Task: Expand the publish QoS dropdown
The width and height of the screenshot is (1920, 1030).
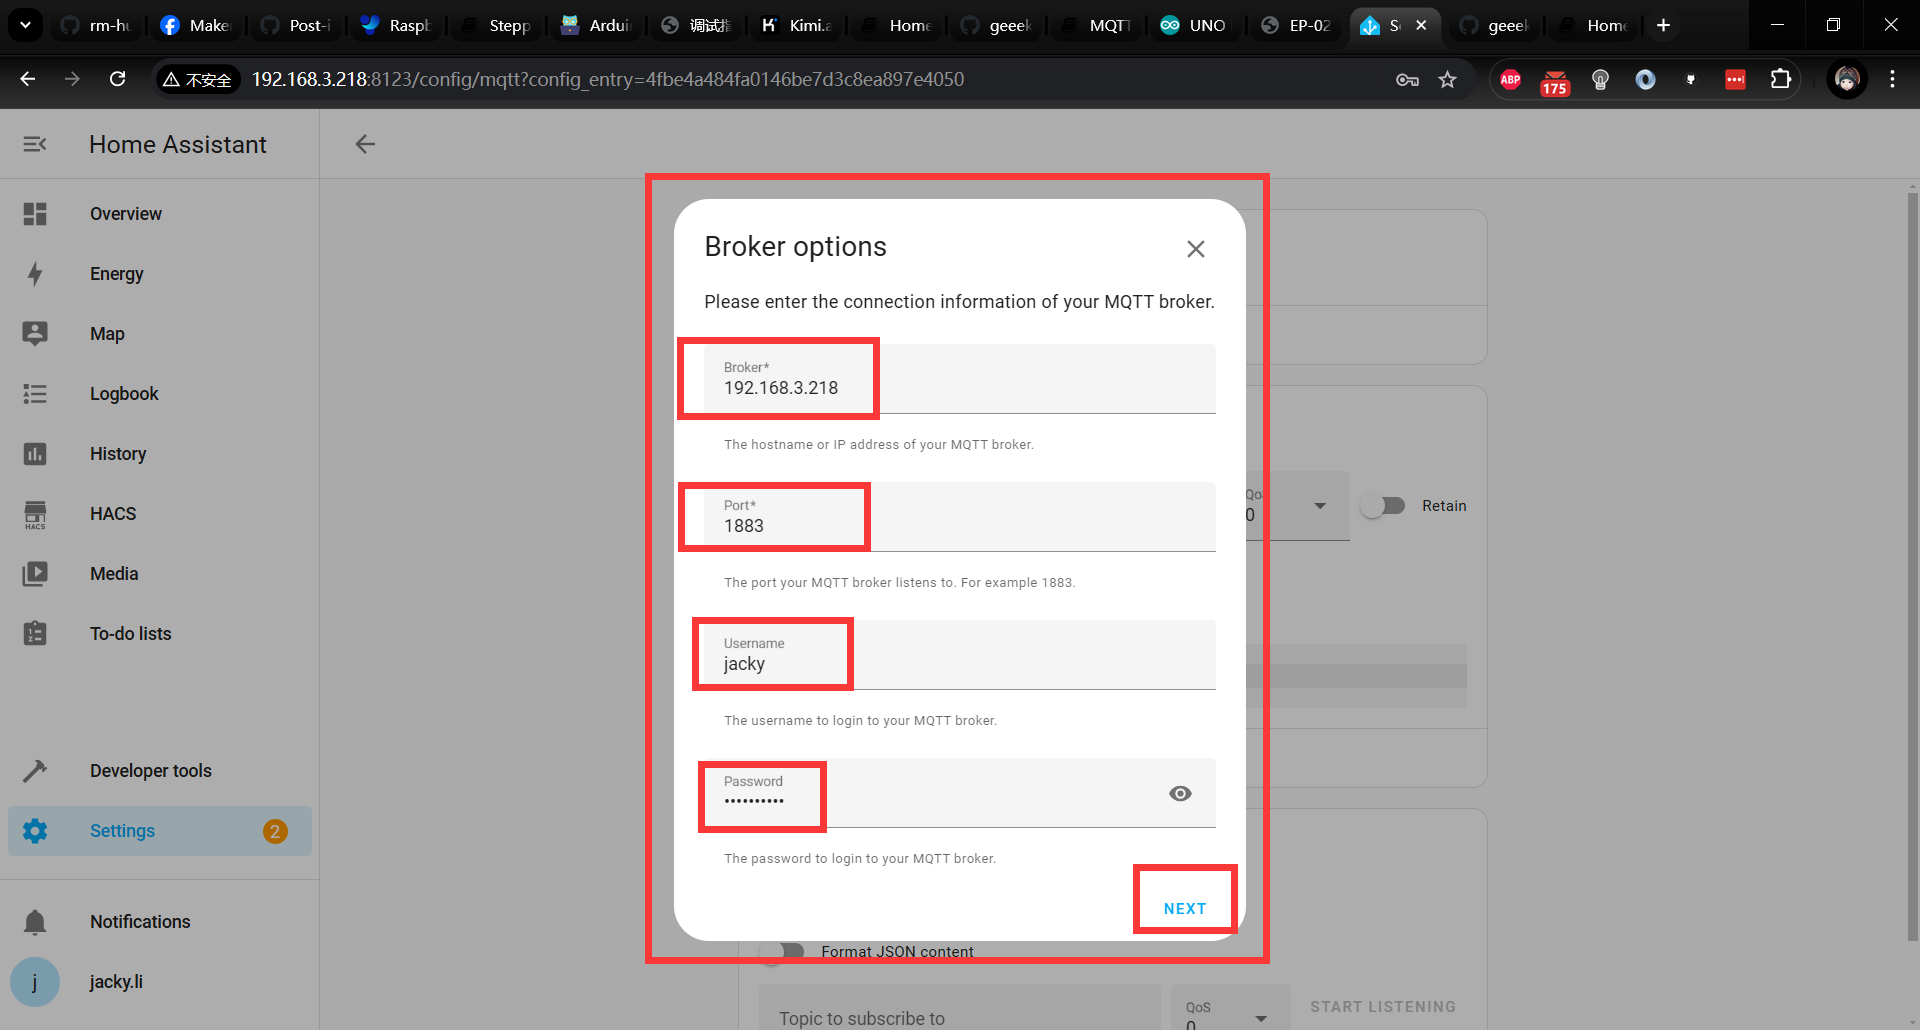Action: pyautogui.click(x=1320, y=506)
